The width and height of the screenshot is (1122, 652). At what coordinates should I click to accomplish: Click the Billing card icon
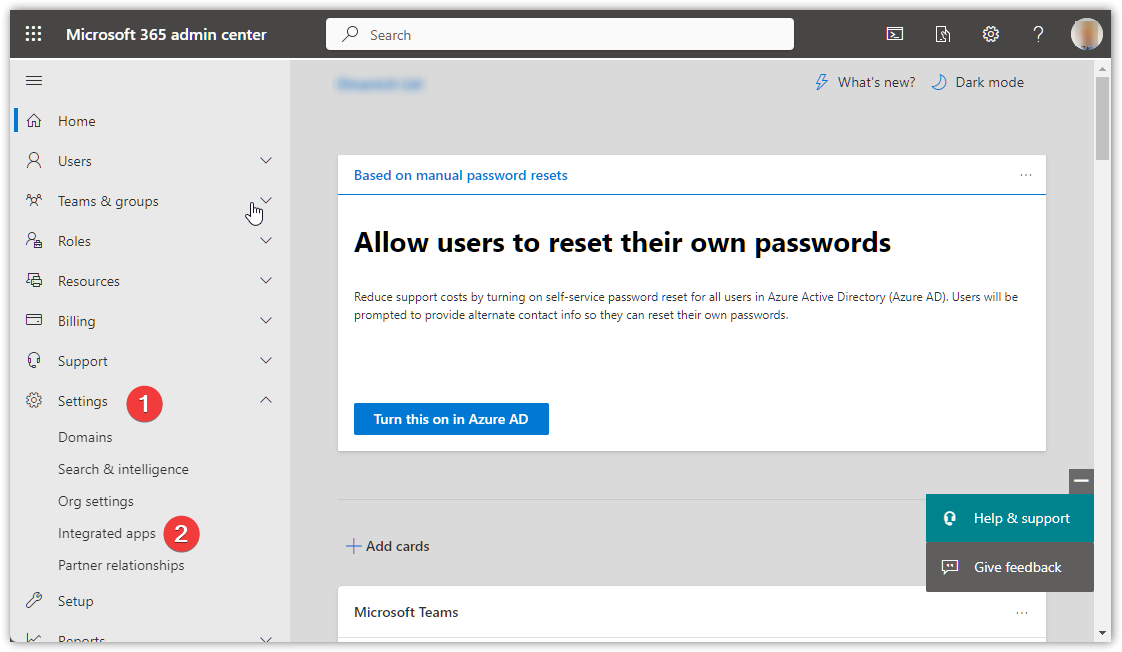(34, 320)
